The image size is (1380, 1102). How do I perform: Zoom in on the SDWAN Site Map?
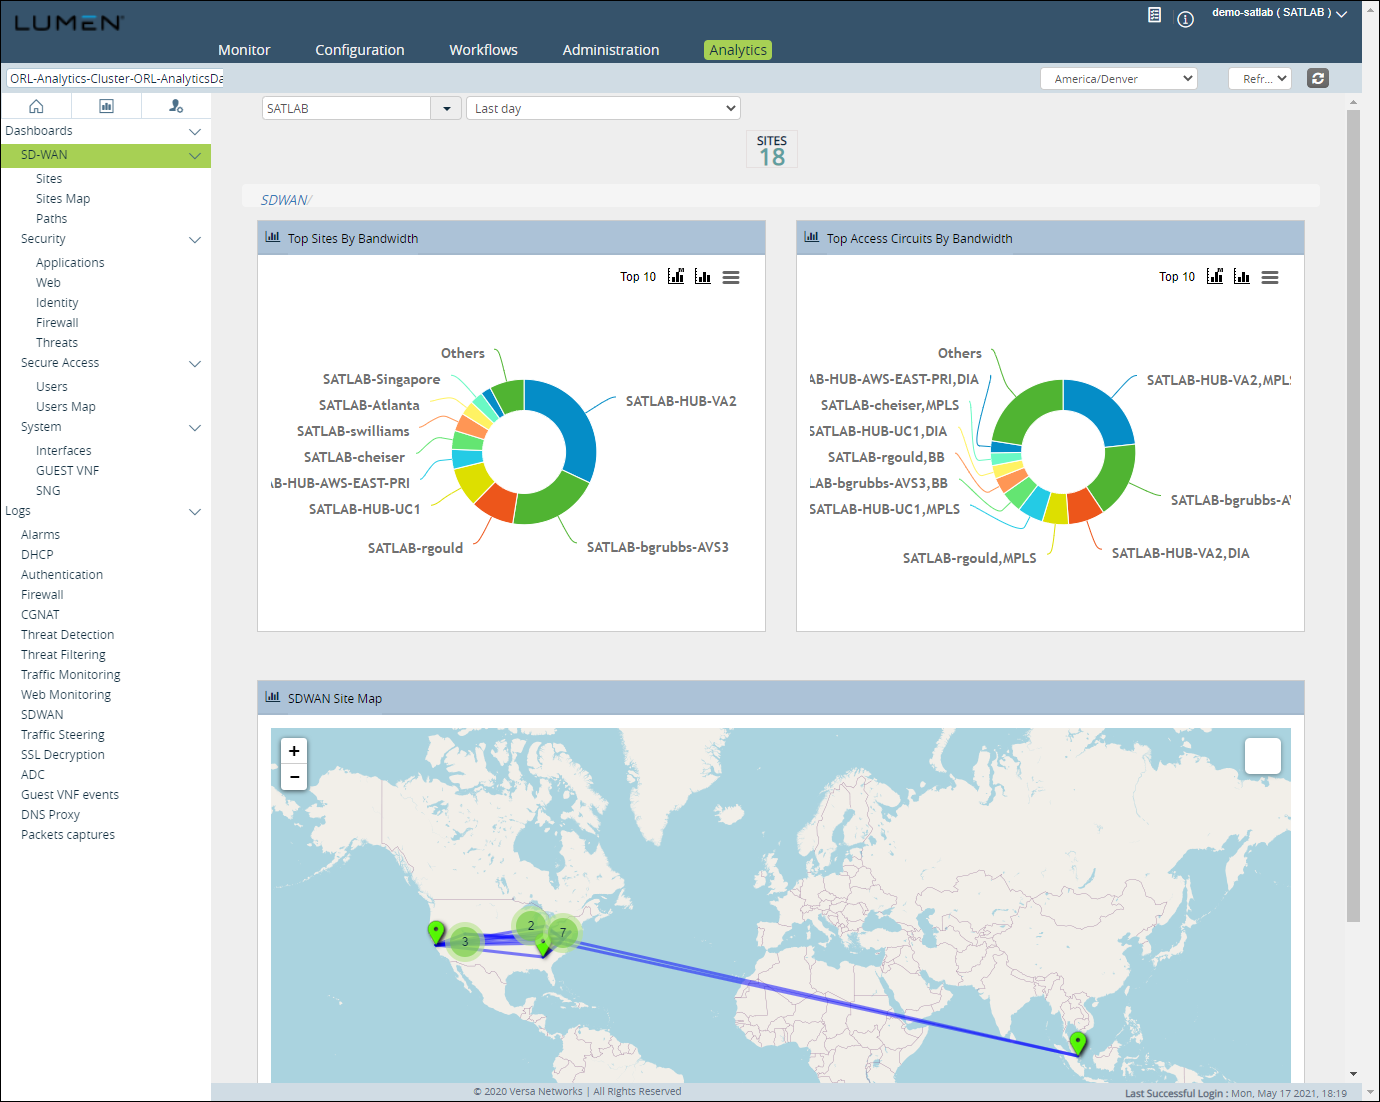[x=293, y=750]
